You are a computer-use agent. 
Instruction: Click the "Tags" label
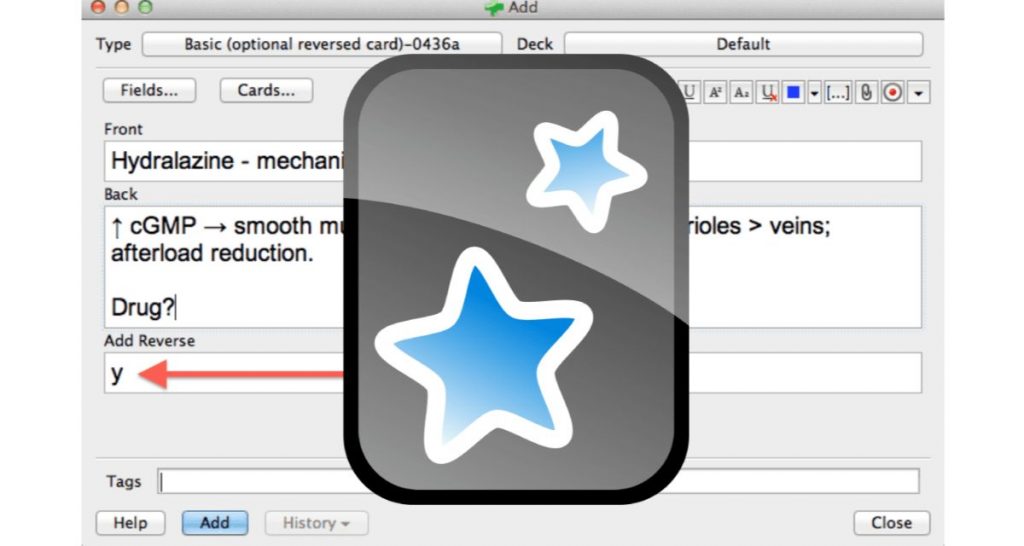click(124, 481)
